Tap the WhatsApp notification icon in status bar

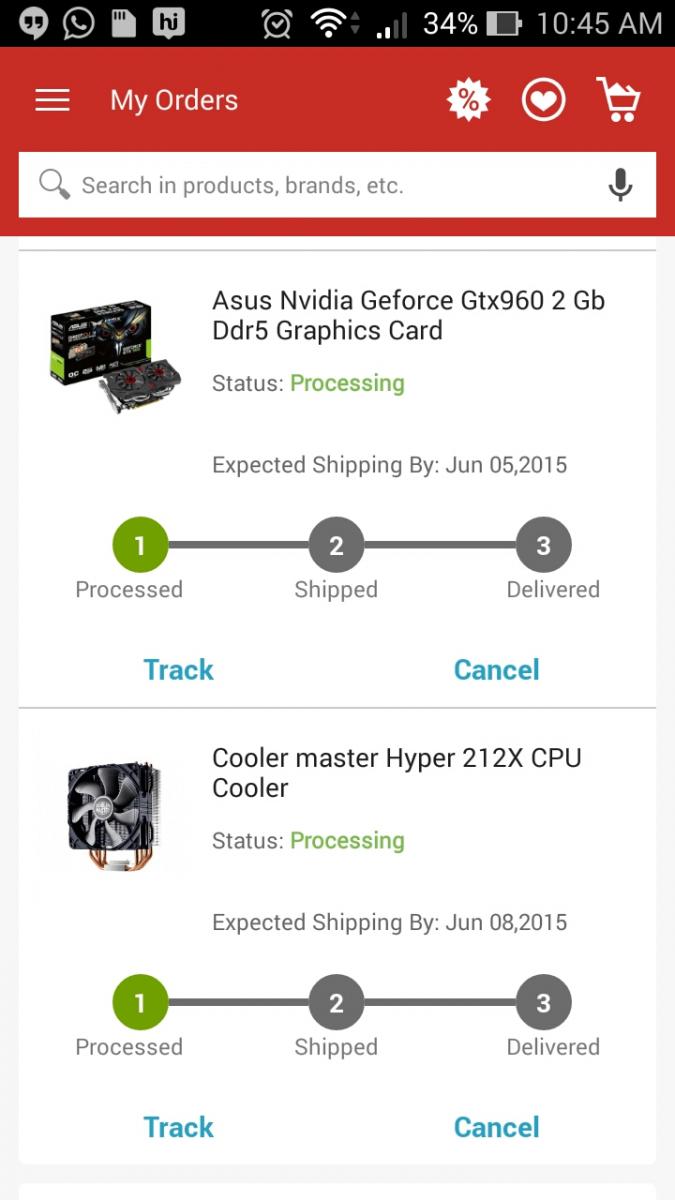pos(78,23)
